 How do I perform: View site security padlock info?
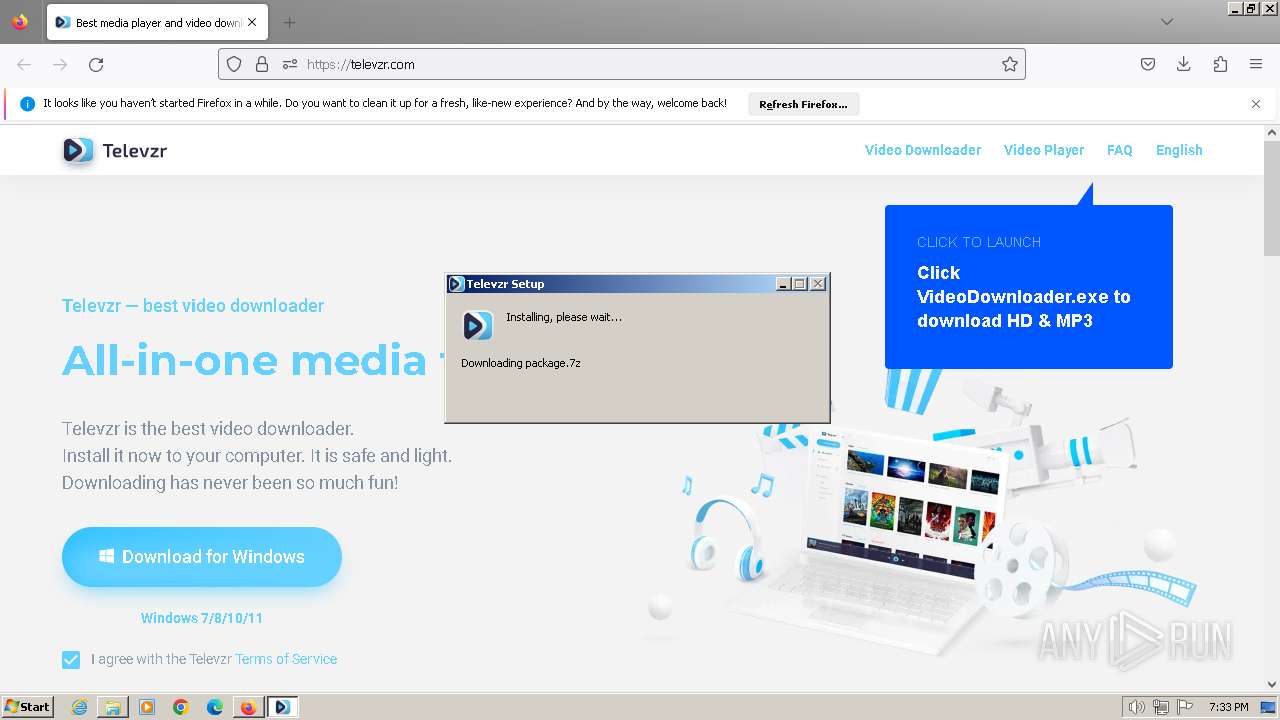pos(262,64)
